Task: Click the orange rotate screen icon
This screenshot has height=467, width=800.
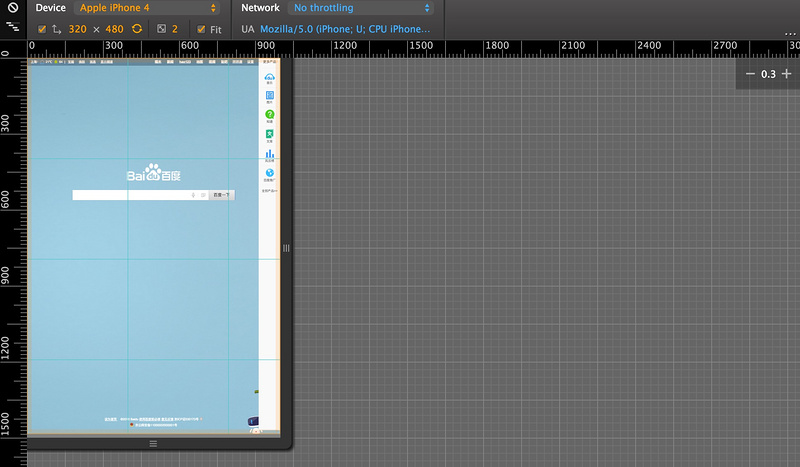Action: point(137,29)
